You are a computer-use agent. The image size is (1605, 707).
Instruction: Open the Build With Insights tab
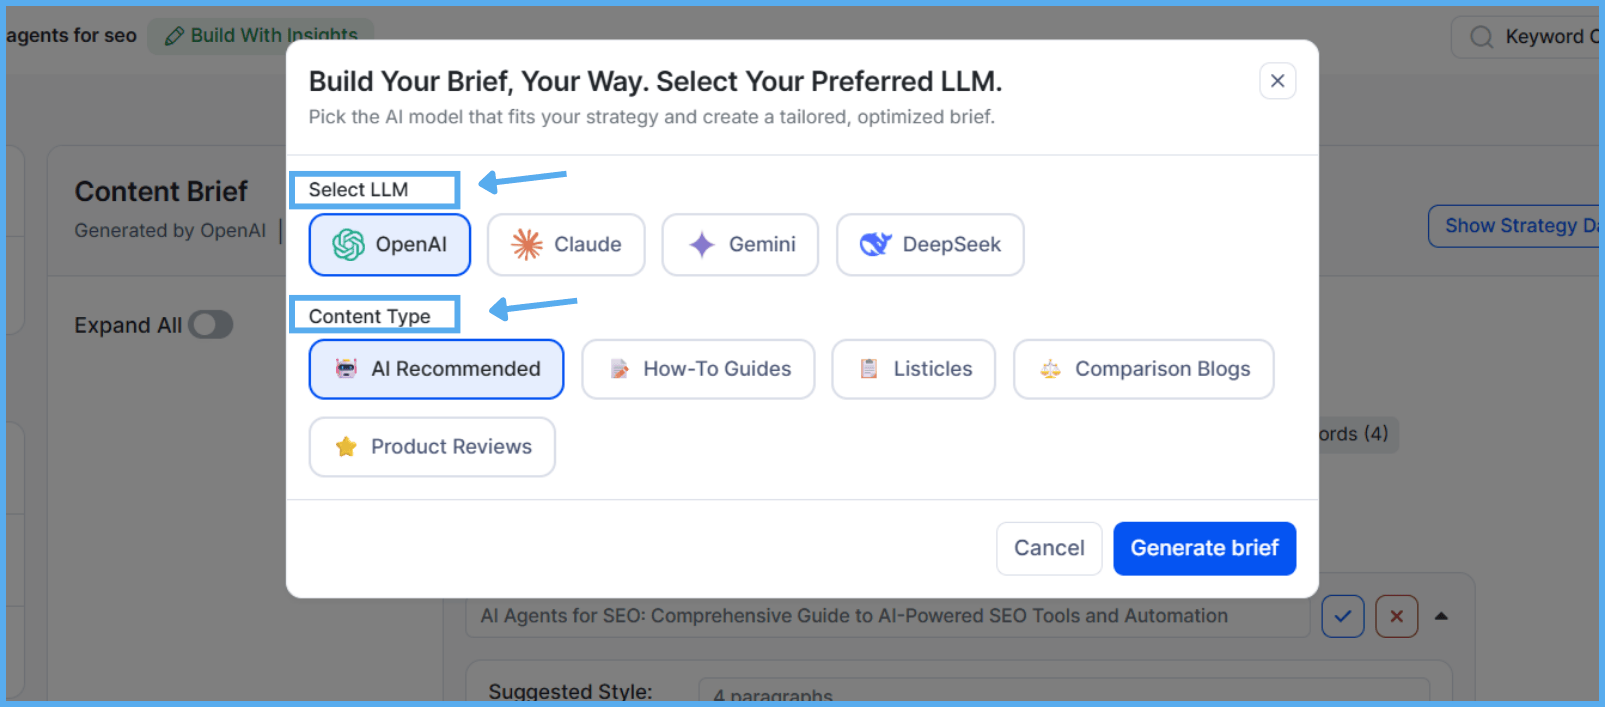click(x=261, y=35)
